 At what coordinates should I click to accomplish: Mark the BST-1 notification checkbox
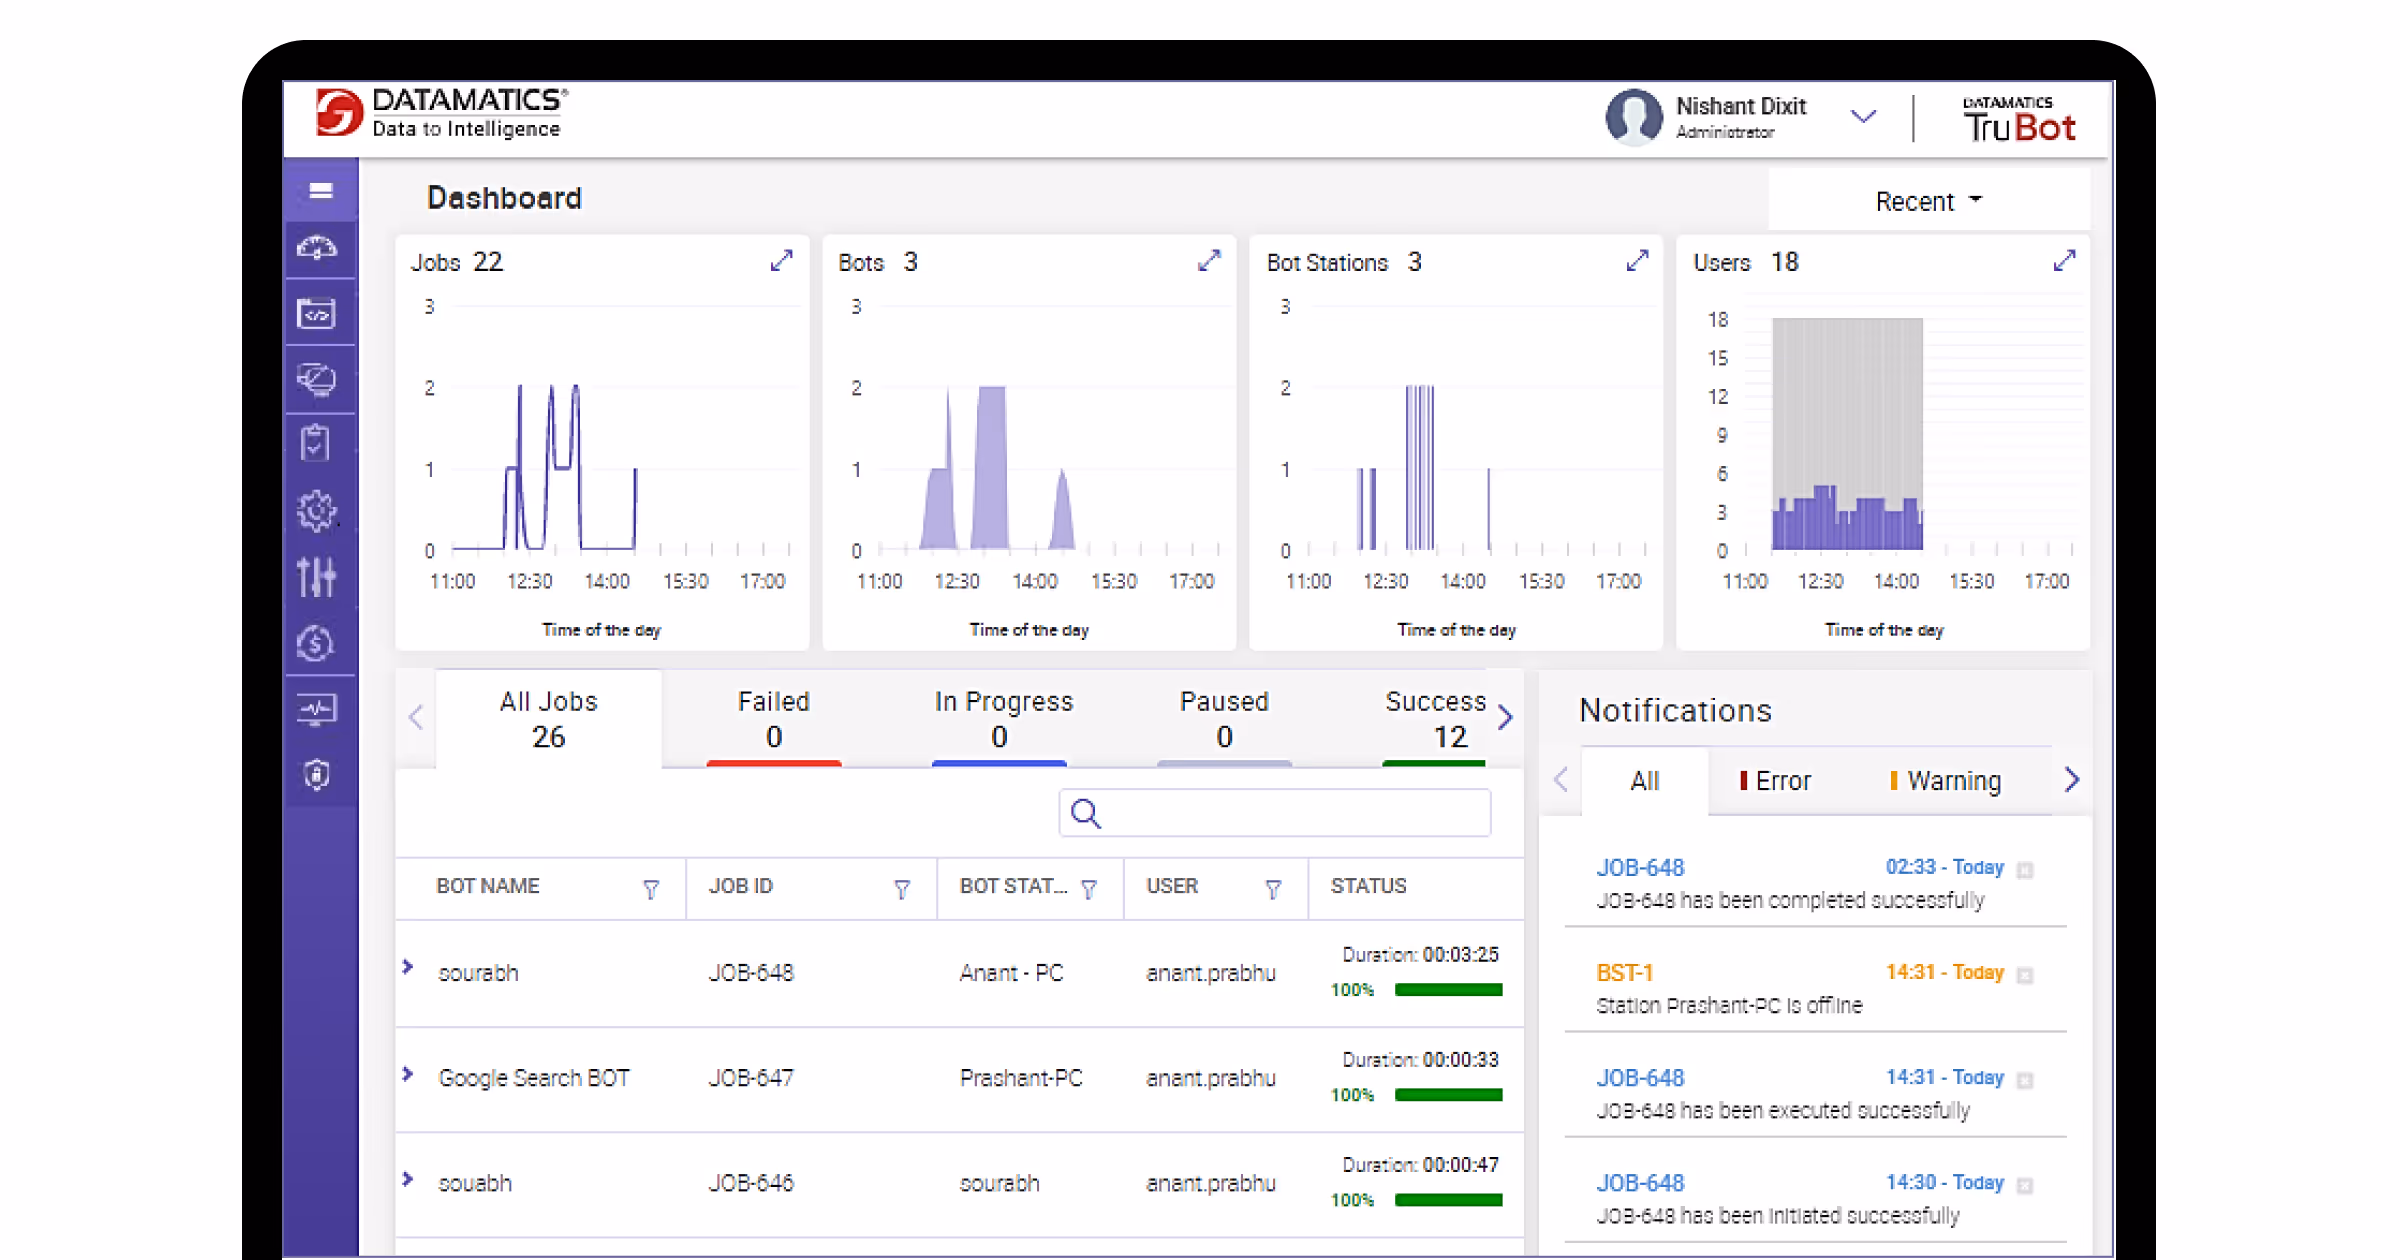coord(2025,975)
